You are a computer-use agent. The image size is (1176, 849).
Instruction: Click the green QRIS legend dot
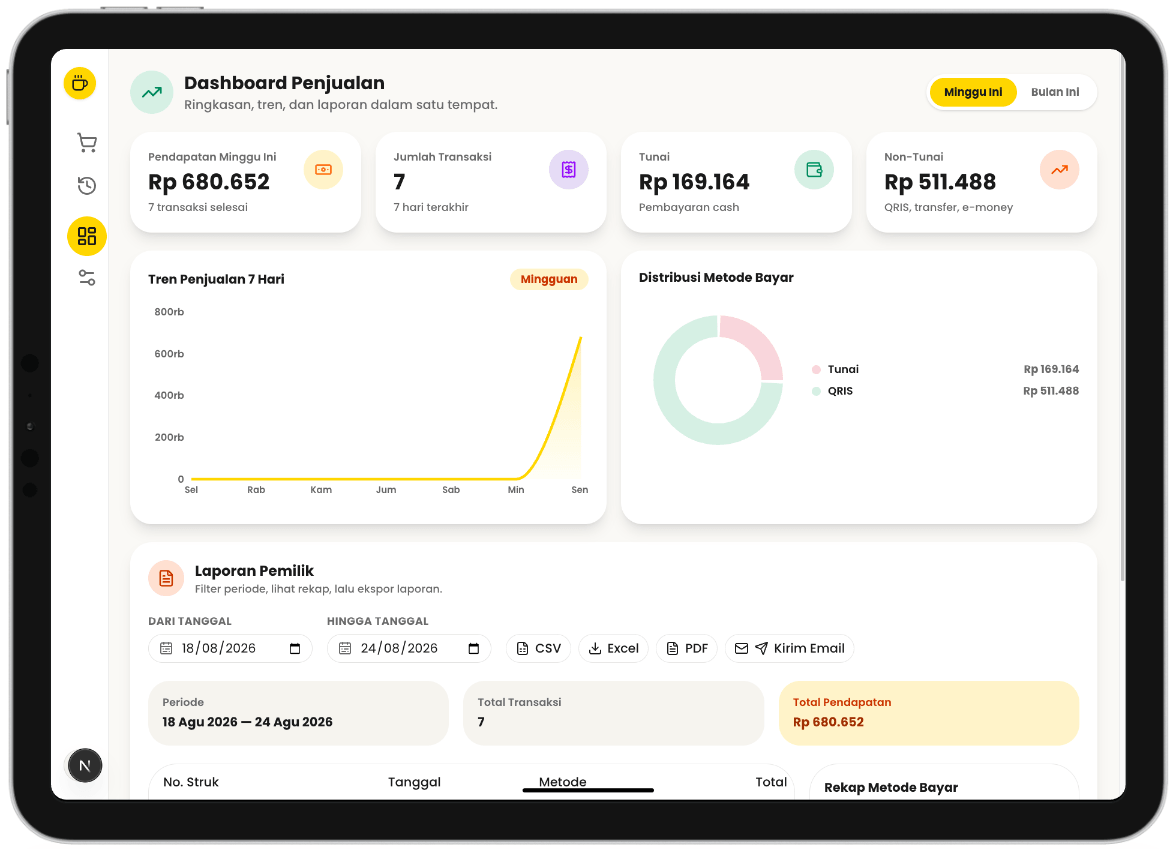coord(816,392)
